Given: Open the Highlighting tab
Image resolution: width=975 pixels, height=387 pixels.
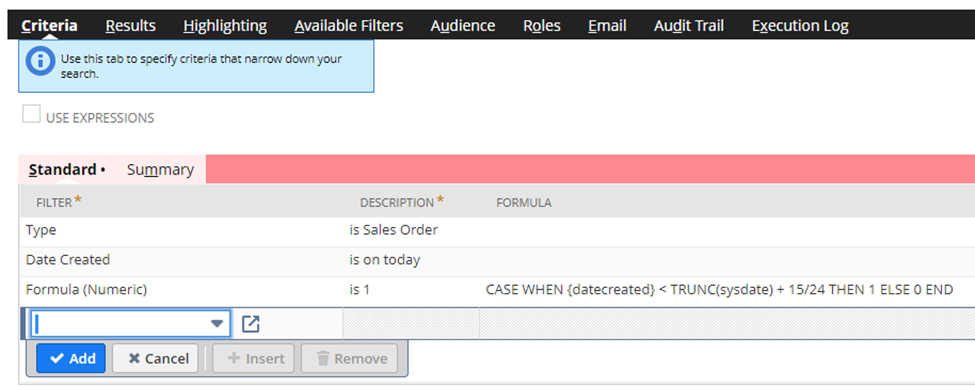Looking at the screenshot, I should (225, 26).
